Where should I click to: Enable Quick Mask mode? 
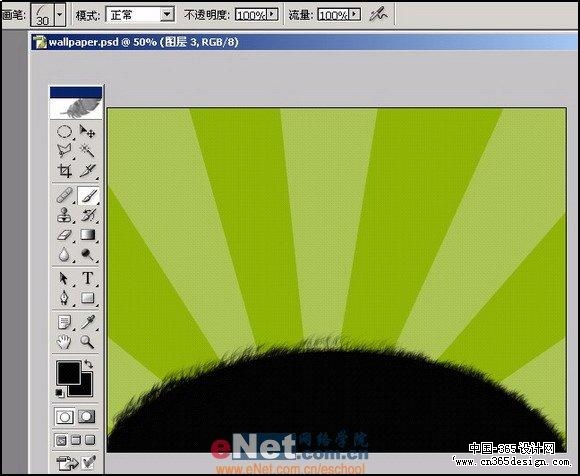[x=87, y=417]
